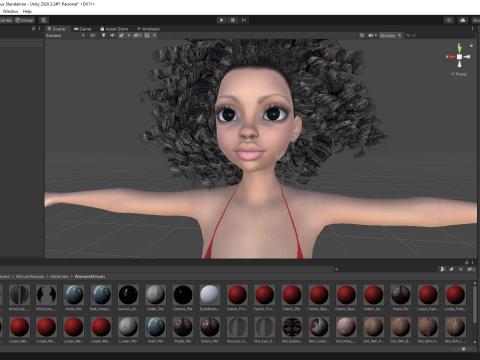Toggle the Center pivot mode button

[6, 20]
